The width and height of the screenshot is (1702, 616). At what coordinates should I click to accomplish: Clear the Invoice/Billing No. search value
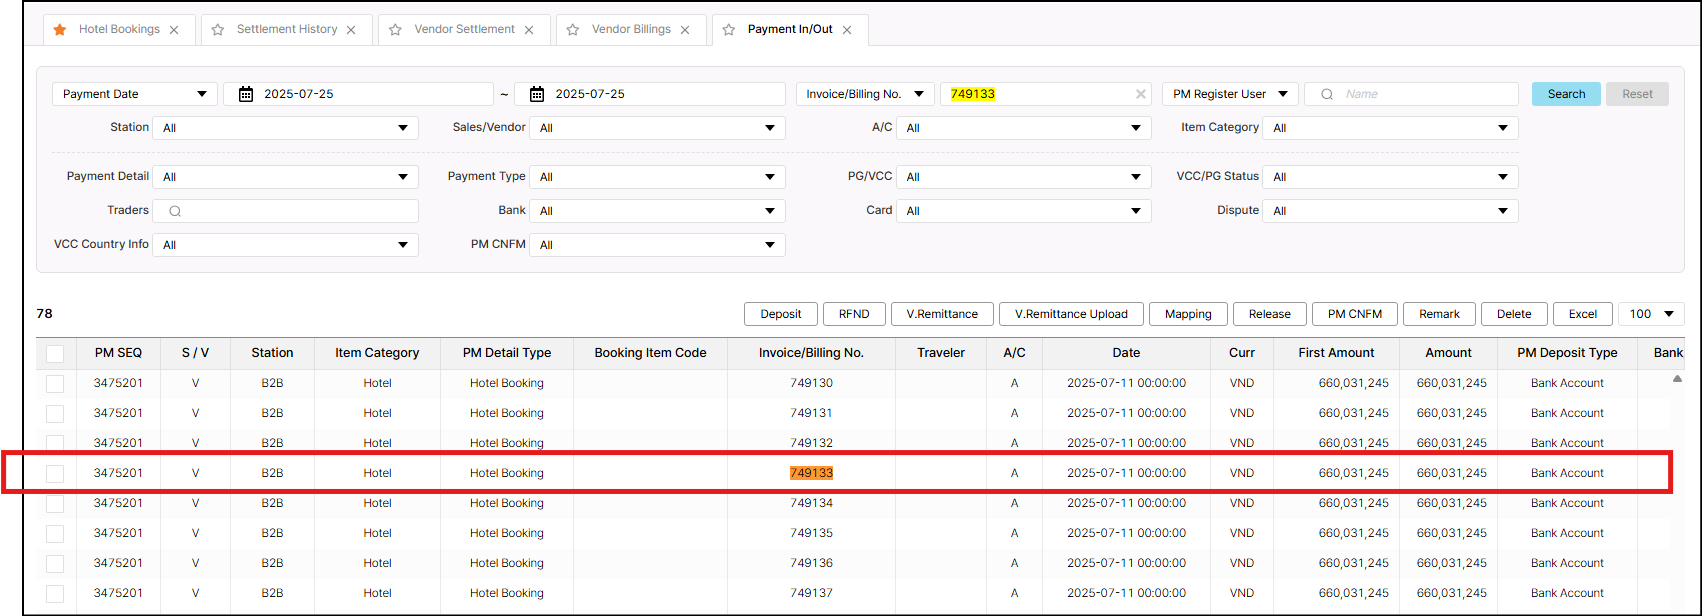pos(1140,94)
